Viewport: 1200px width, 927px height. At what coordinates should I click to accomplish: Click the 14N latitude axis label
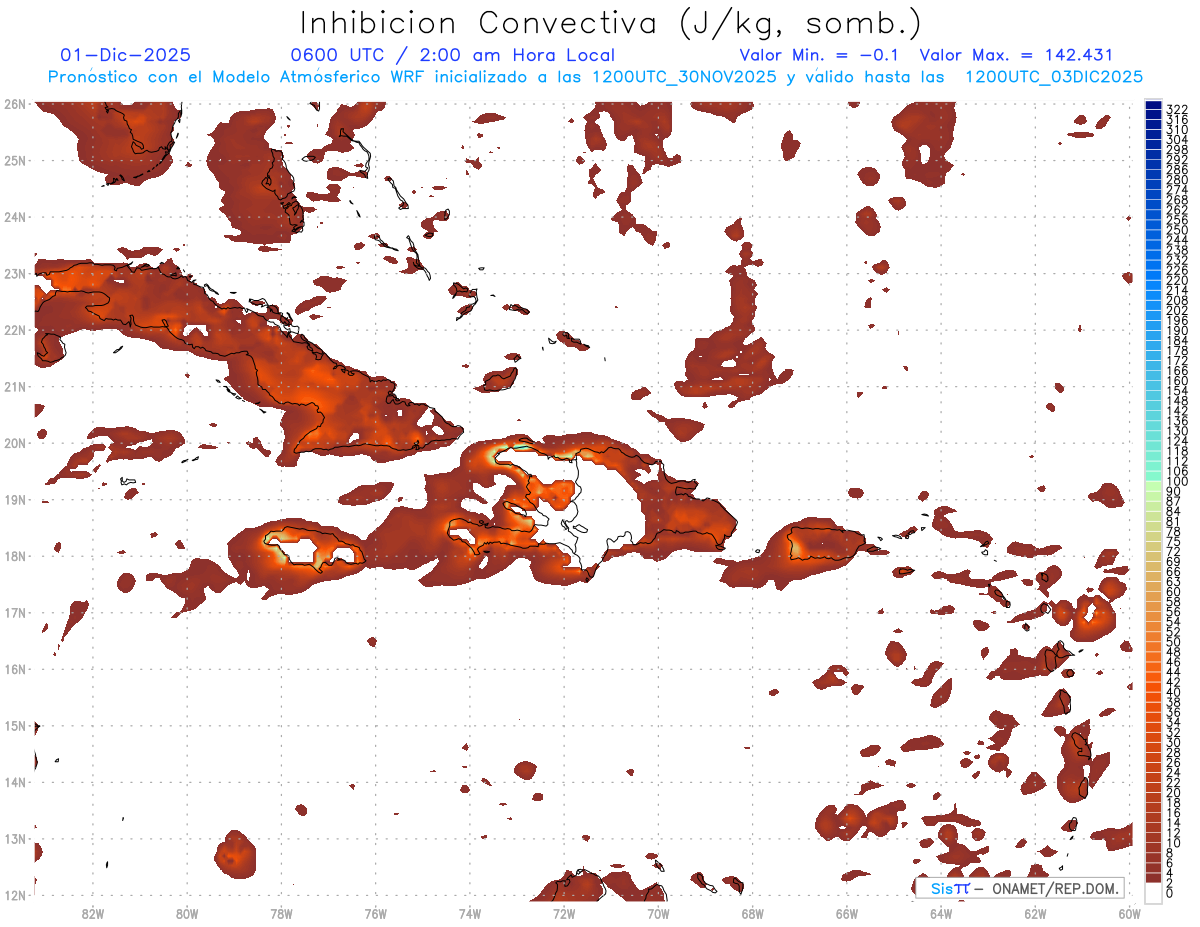coord(14,782)
